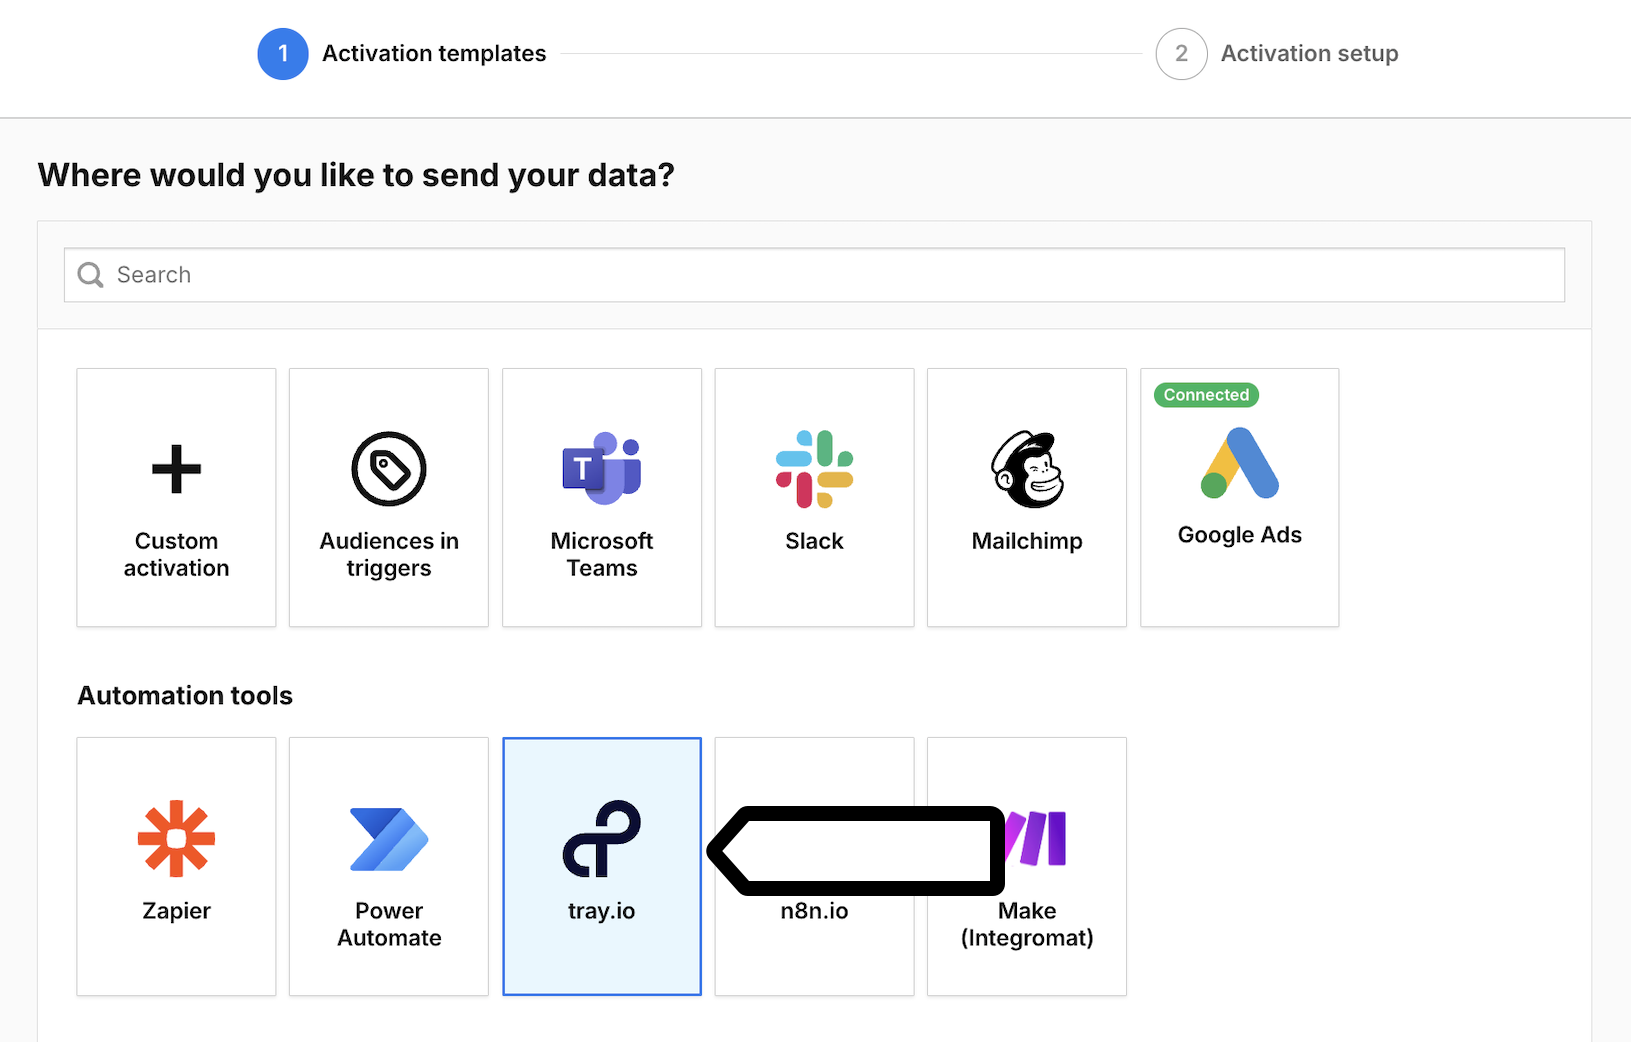
Task: Click the search magnifier icon
Action: point(91,275)
